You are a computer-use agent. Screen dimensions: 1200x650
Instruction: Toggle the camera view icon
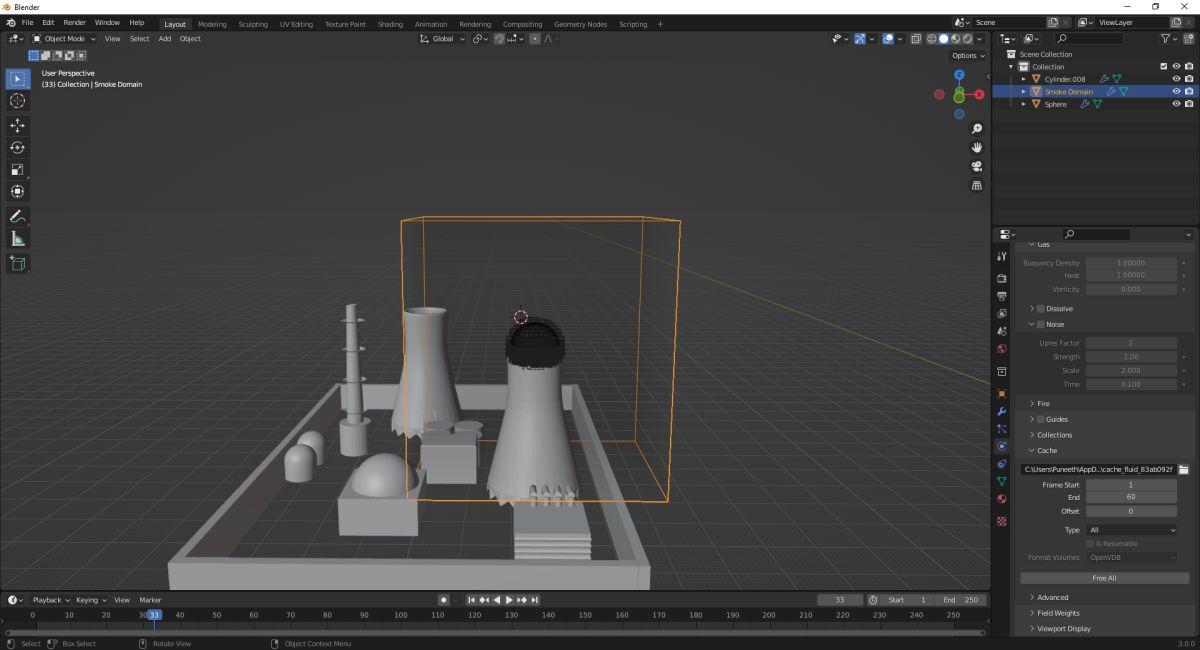(x=977, y=166)
